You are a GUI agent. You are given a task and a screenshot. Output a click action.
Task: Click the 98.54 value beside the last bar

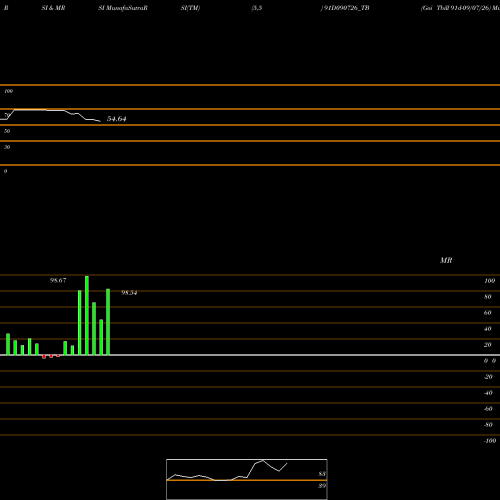(x=129, y=293)
